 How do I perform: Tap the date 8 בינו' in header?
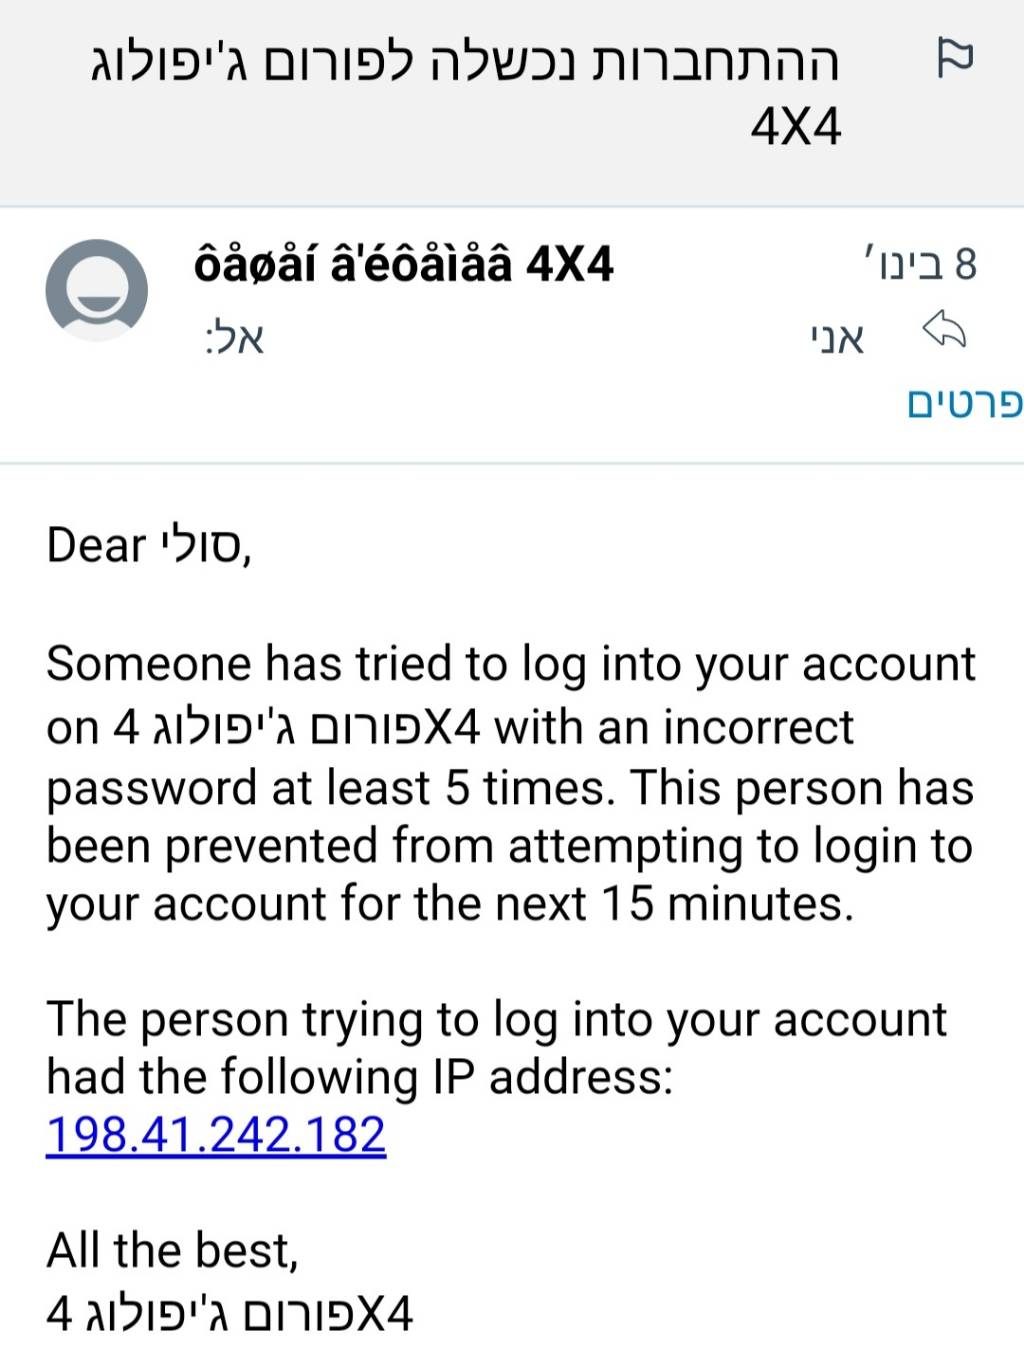tap(919, 265)
